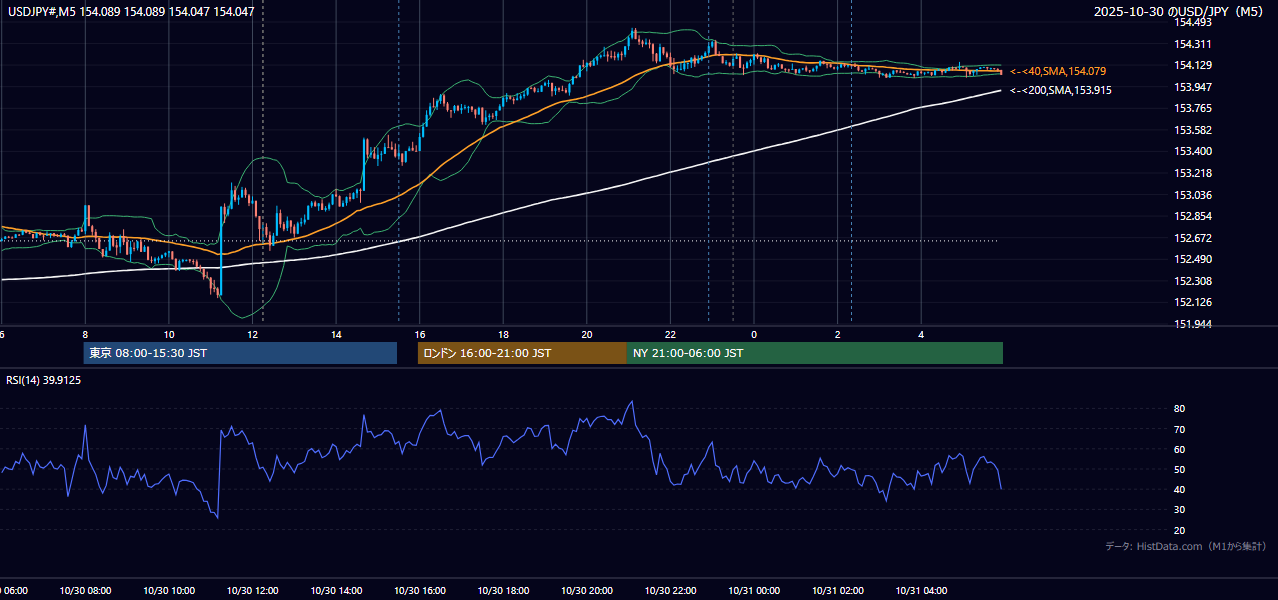The width and height of the screenshot is (1278, 600).
Task: Click the 153.765 price axis label
Action: coord(1193,108)
